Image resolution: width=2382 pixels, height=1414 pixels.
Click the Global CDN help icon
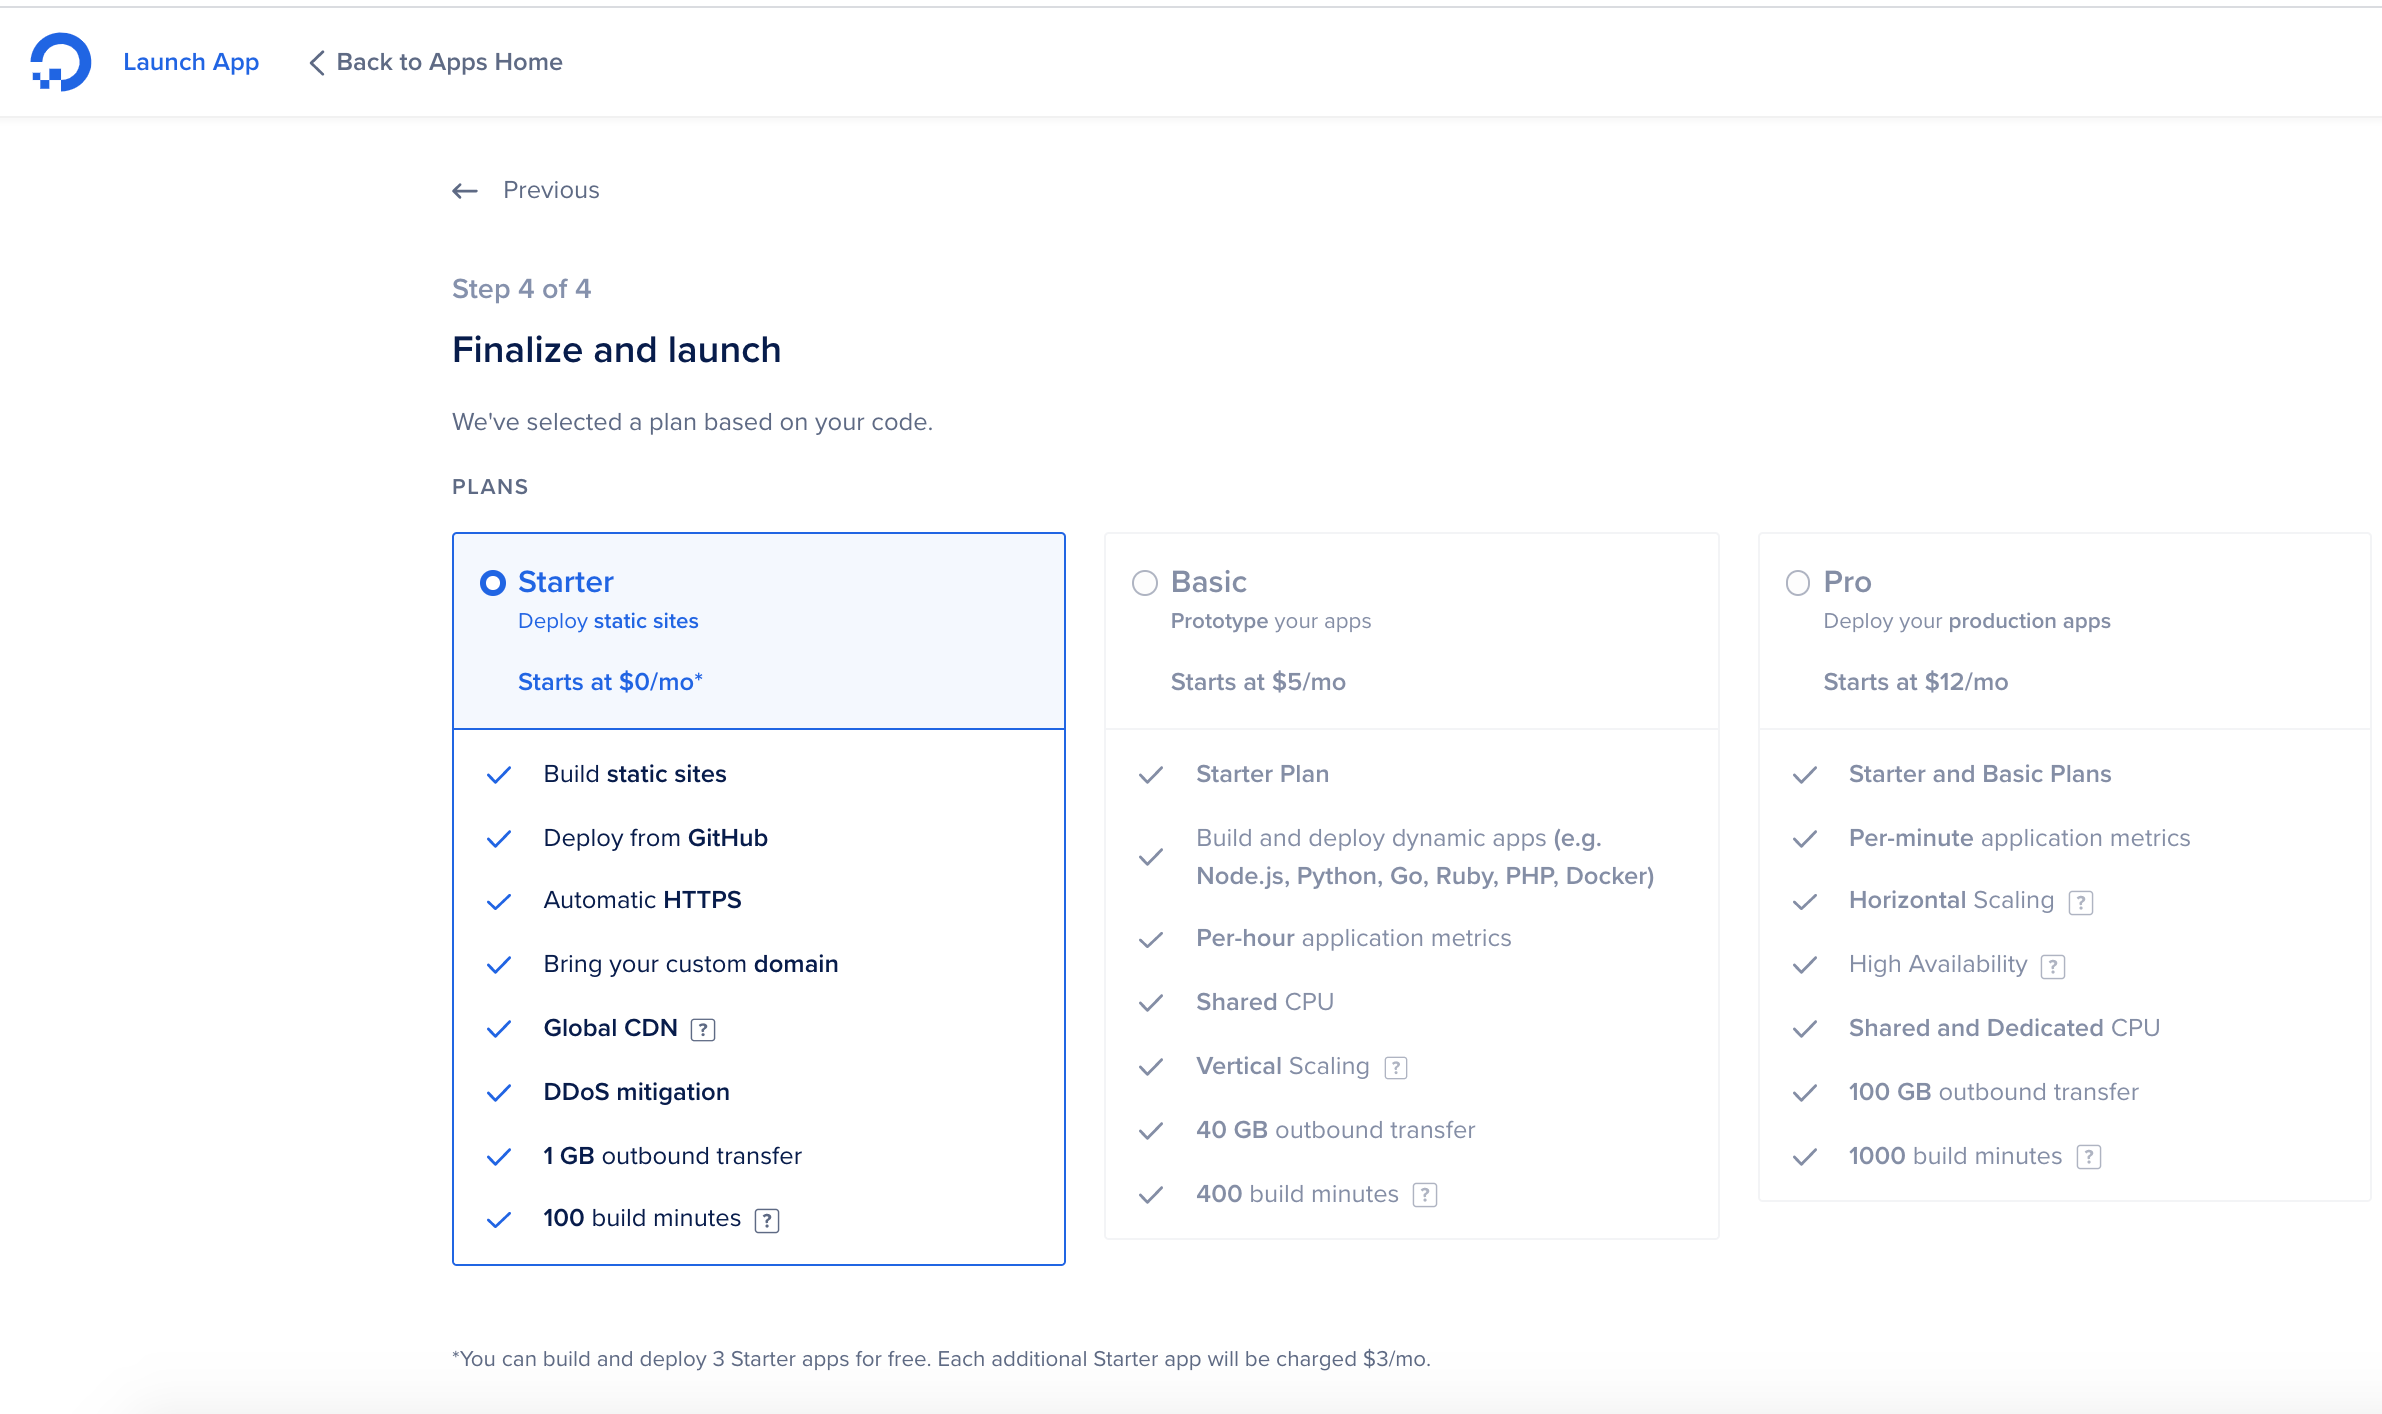[703, 1030]
